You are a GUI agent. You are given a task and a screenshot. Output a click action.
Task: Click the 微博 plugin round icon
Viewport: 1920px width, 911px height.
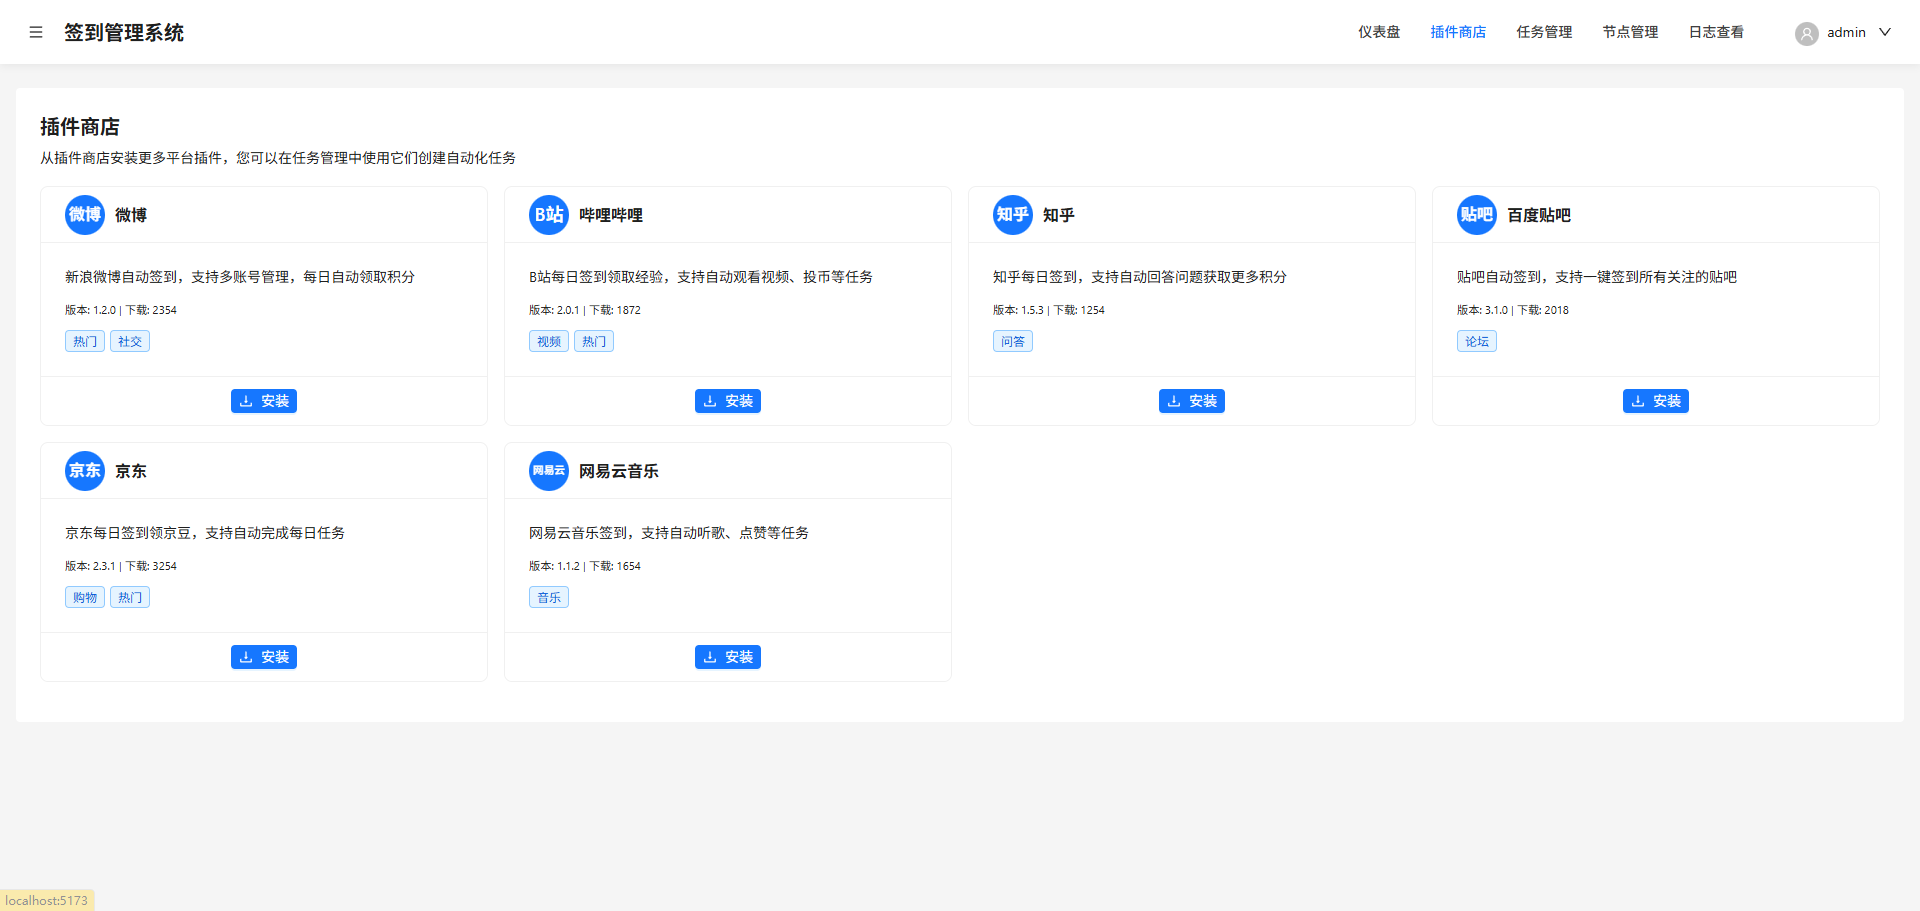click(x=85, y=215)
